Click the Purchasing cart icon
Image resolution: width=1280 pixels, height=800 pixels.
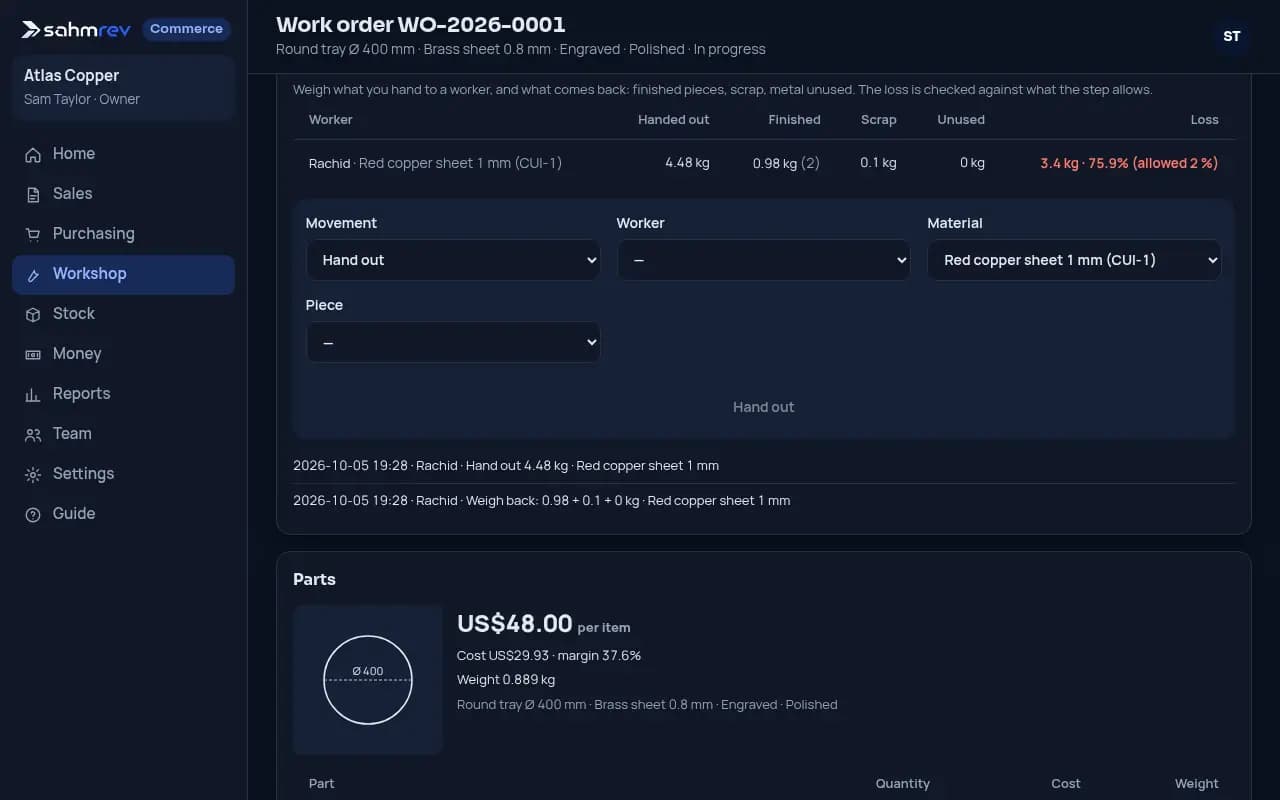(x=33, y=234)
